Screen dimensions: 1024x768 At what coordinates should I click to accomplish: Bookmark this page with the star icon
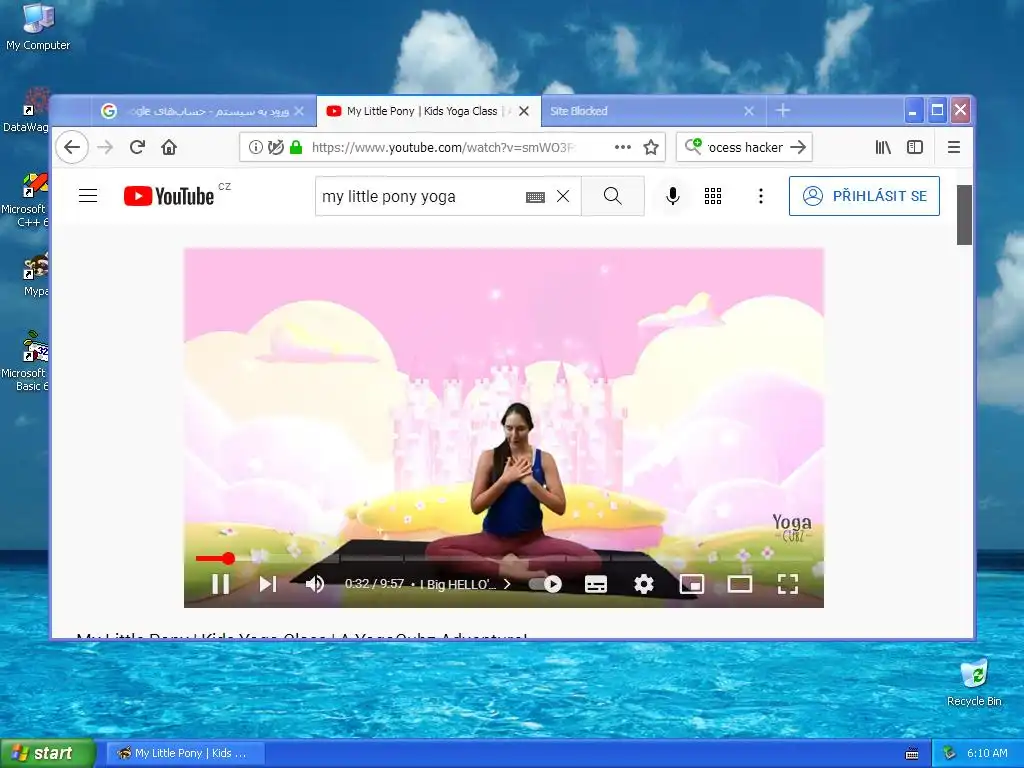tap(651, 147)
